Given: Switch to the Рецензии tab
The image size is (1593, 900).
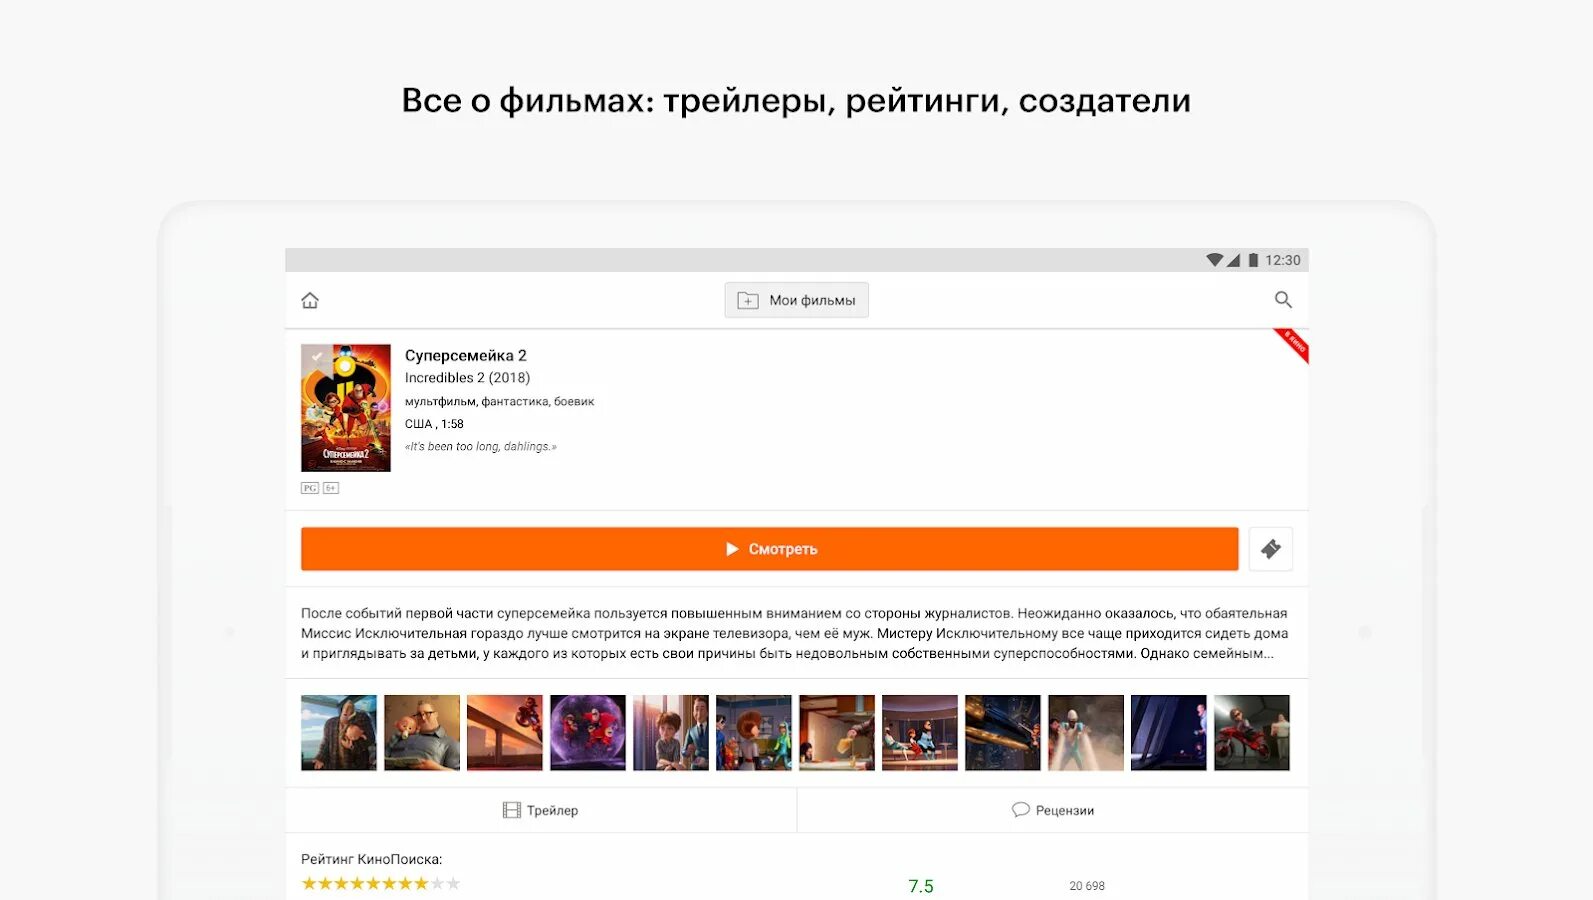Looking at the screenshot, I should coord(1052,810).
